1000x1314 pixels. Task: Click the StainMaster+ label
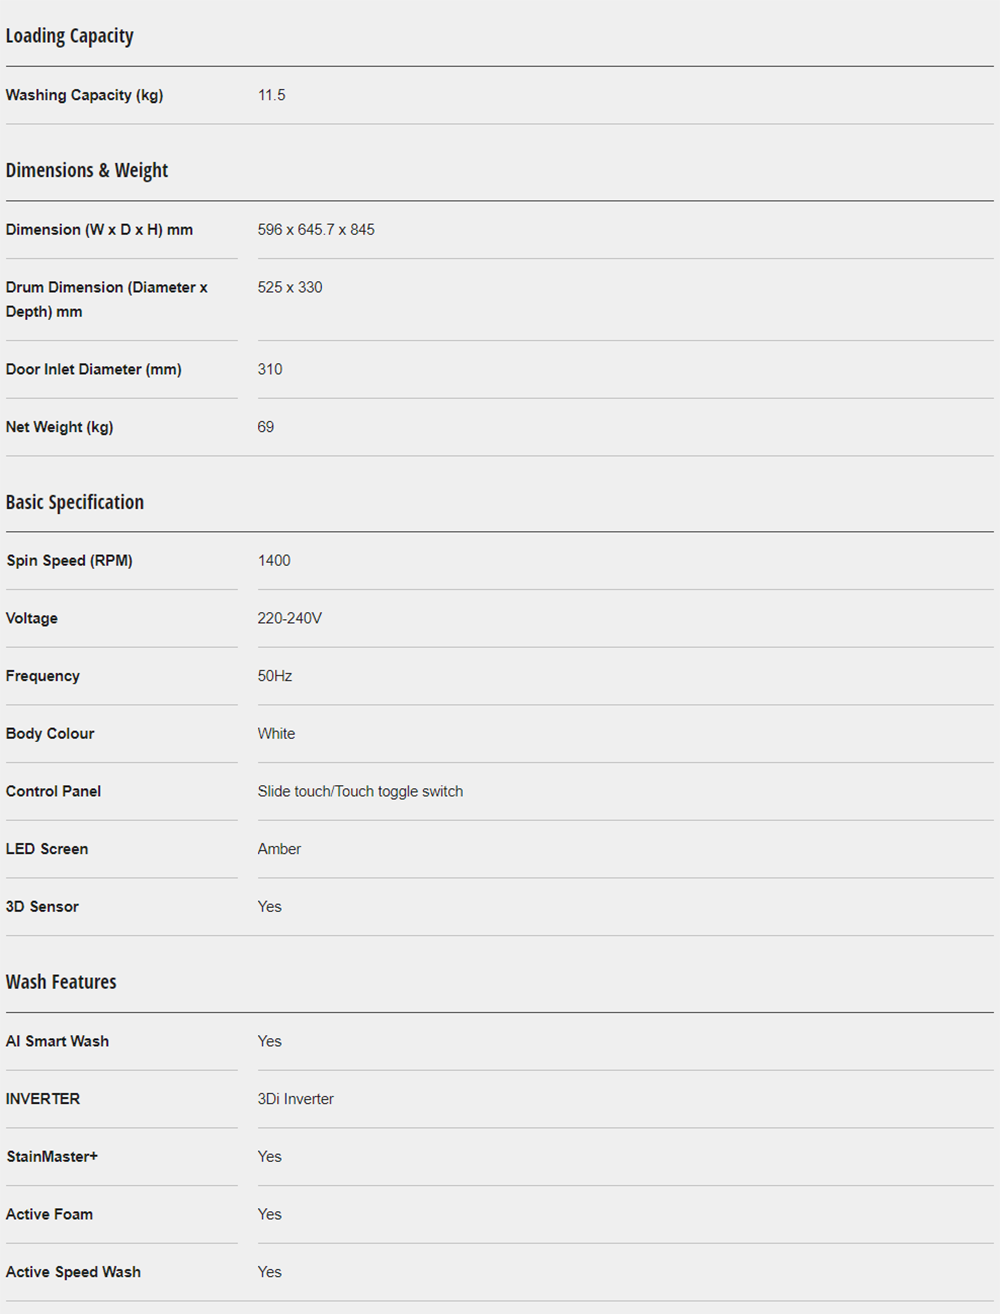[52, 1156]
